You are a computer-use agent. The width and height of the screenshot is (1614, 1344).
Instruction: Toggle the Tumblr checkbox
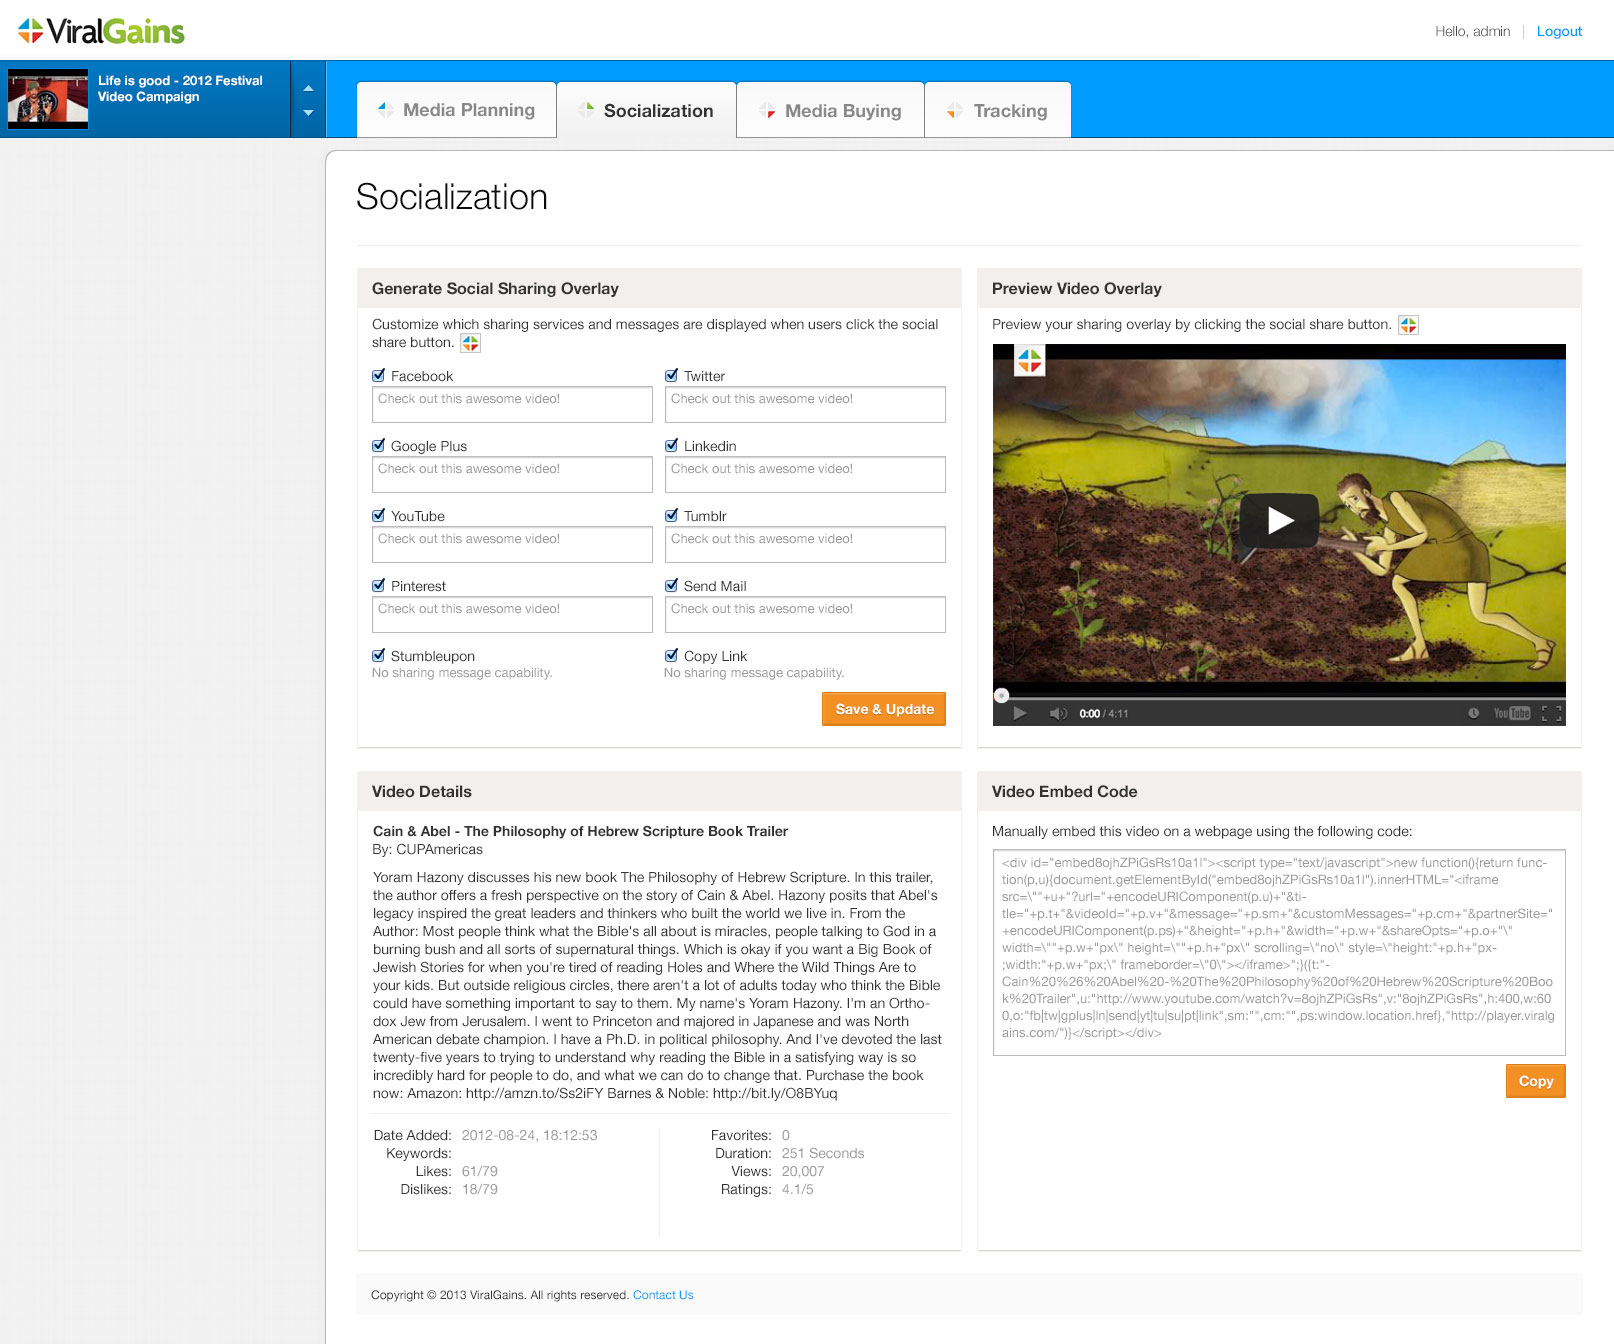[x=672, y=516]
